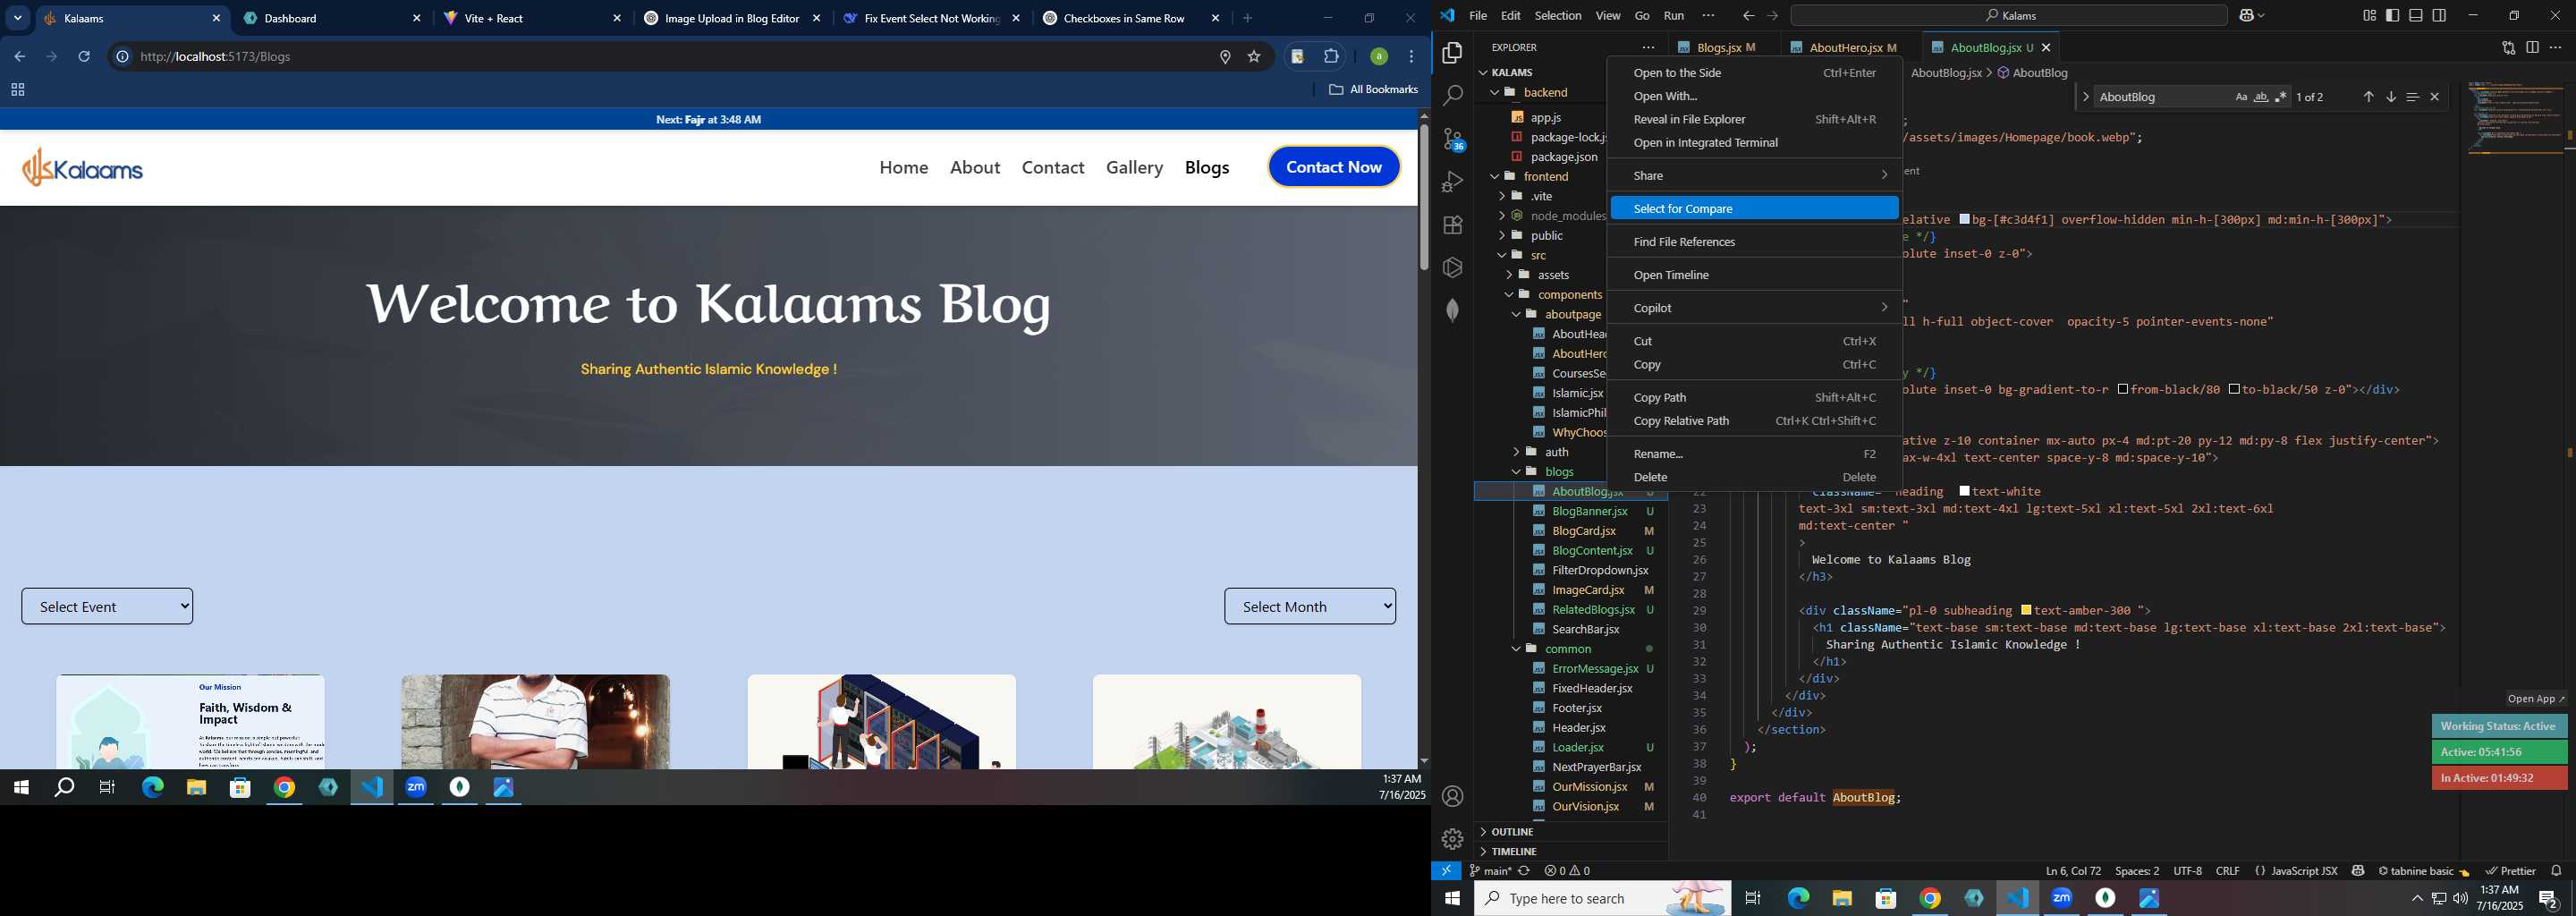
Task: Click the Contact Now button on website
Action: (1334, 167)
